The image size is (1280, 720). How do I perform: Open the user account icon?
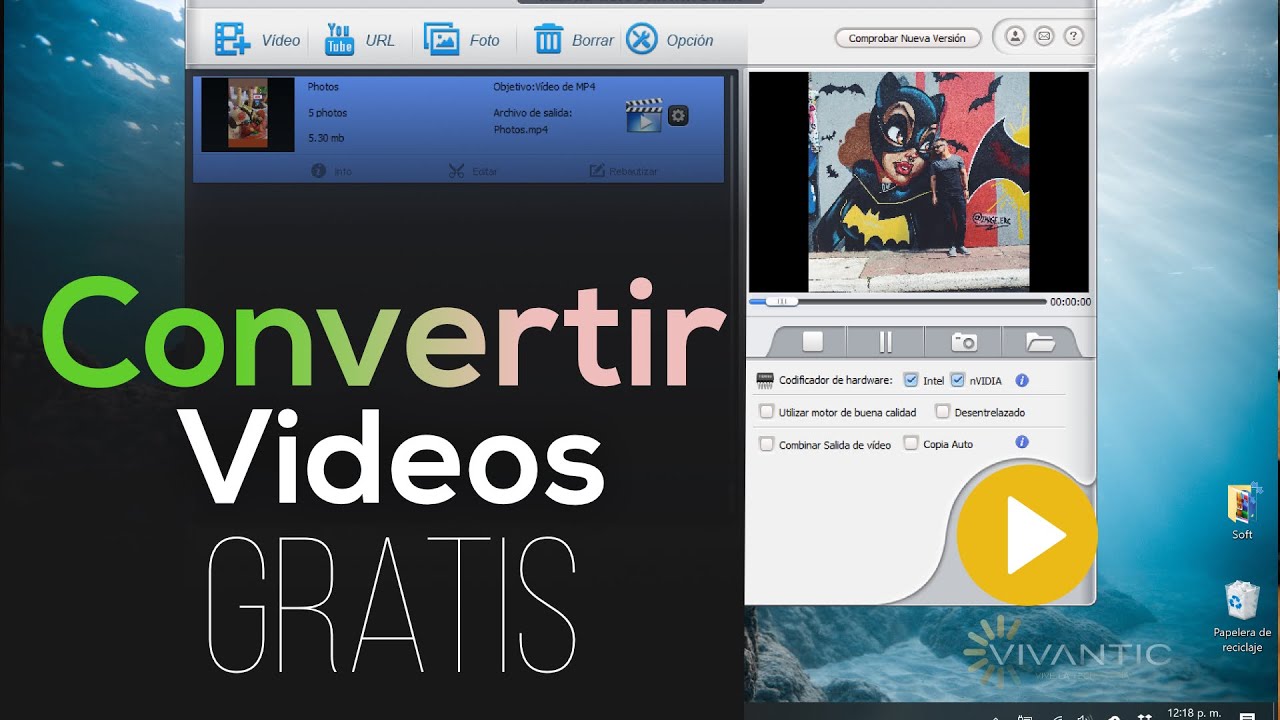[x=1015, y=37]
